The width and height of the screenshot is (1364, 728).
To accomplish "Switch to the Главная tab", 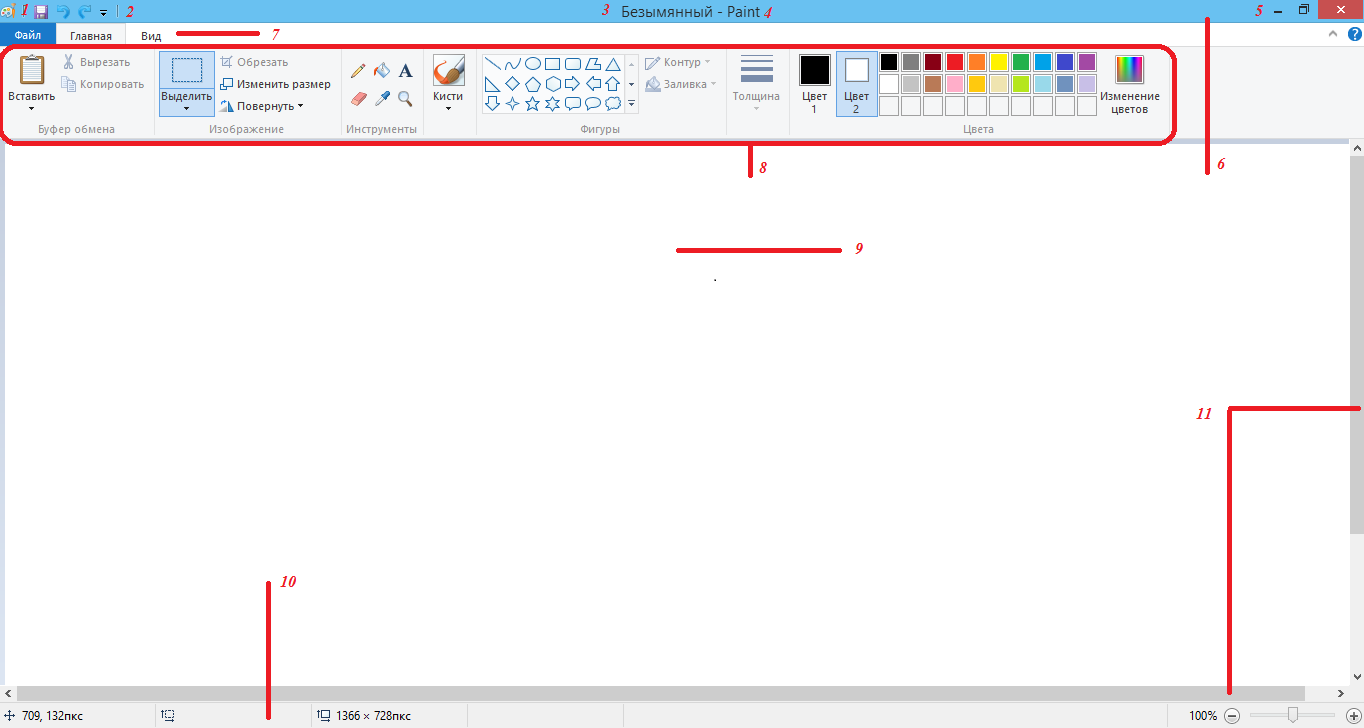I will [91, 35].
